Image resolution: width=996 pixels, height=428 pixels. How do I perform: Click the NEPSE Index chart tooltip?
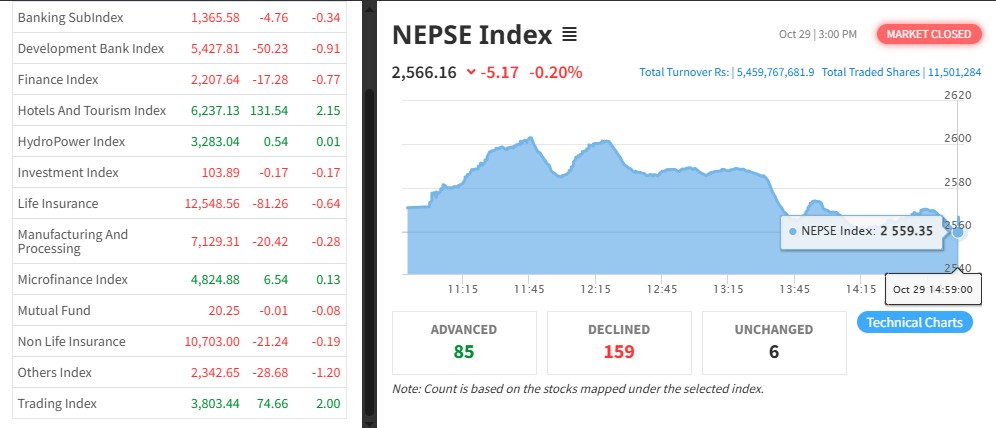click(x=860, y=231)
